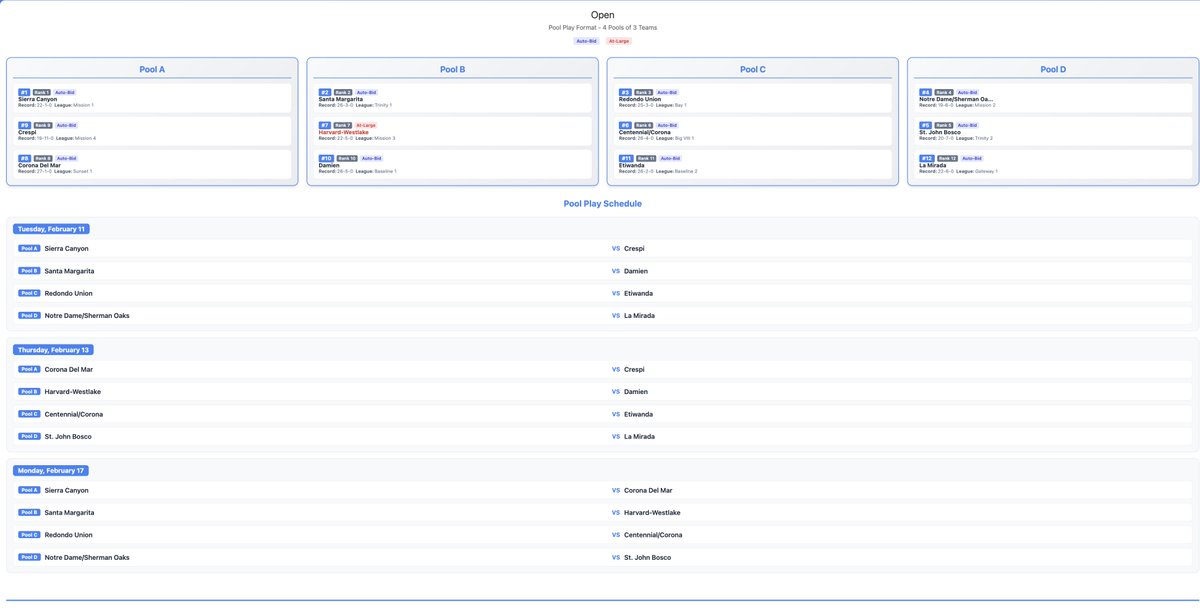Screen dimensions: 1200x613
Task: Click Etiwanda opponent in Thursday's Pool C game
Action: (x=638, y=414)
